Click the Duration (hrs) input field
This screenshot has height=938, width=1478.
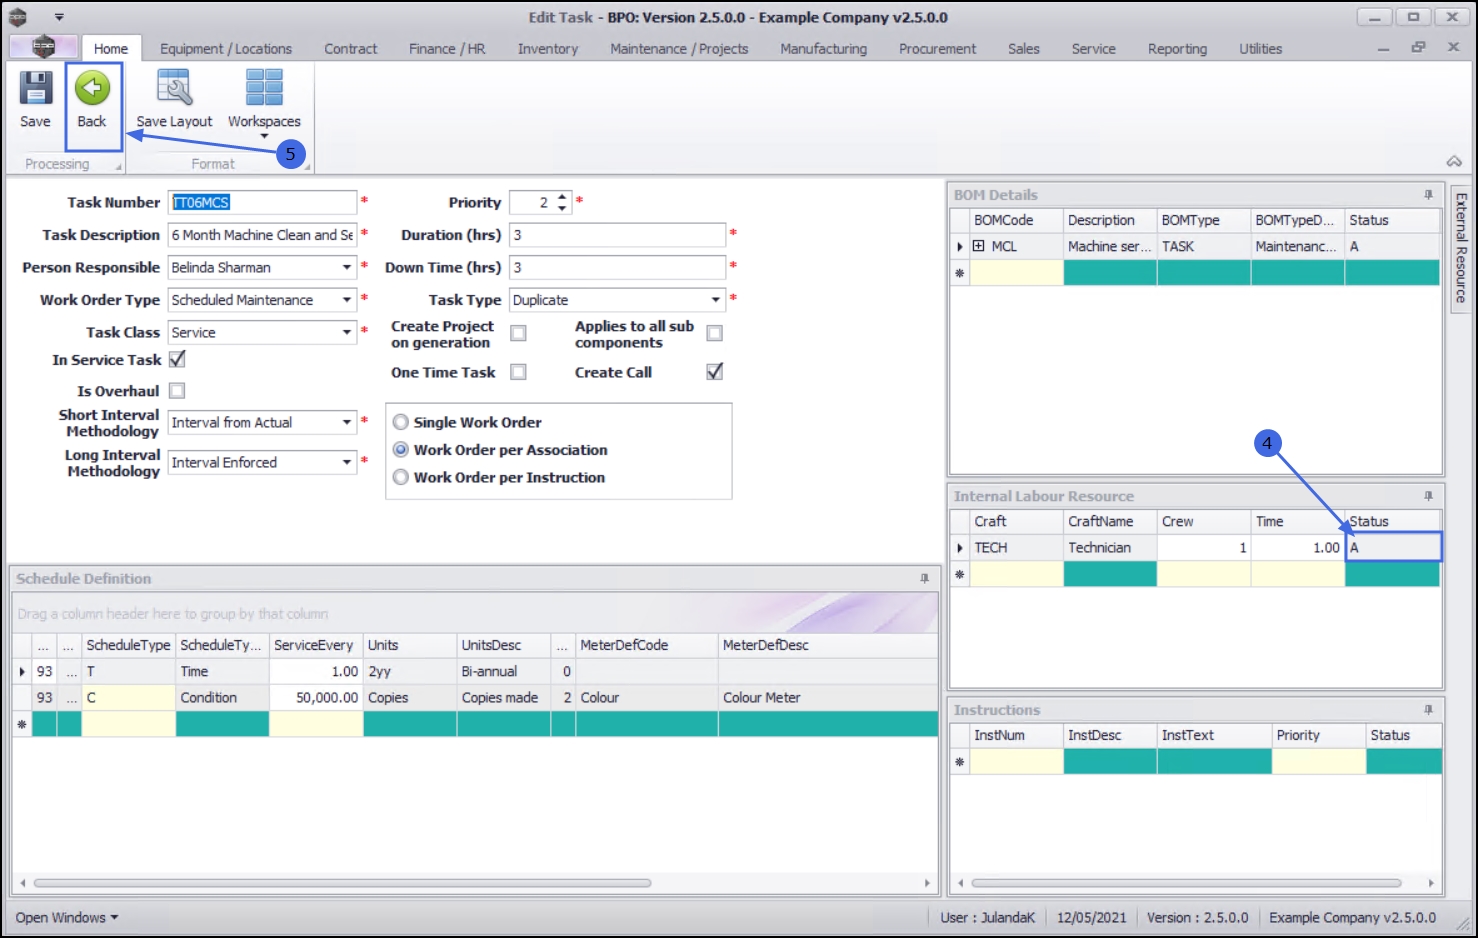click(x=617, y=235)
